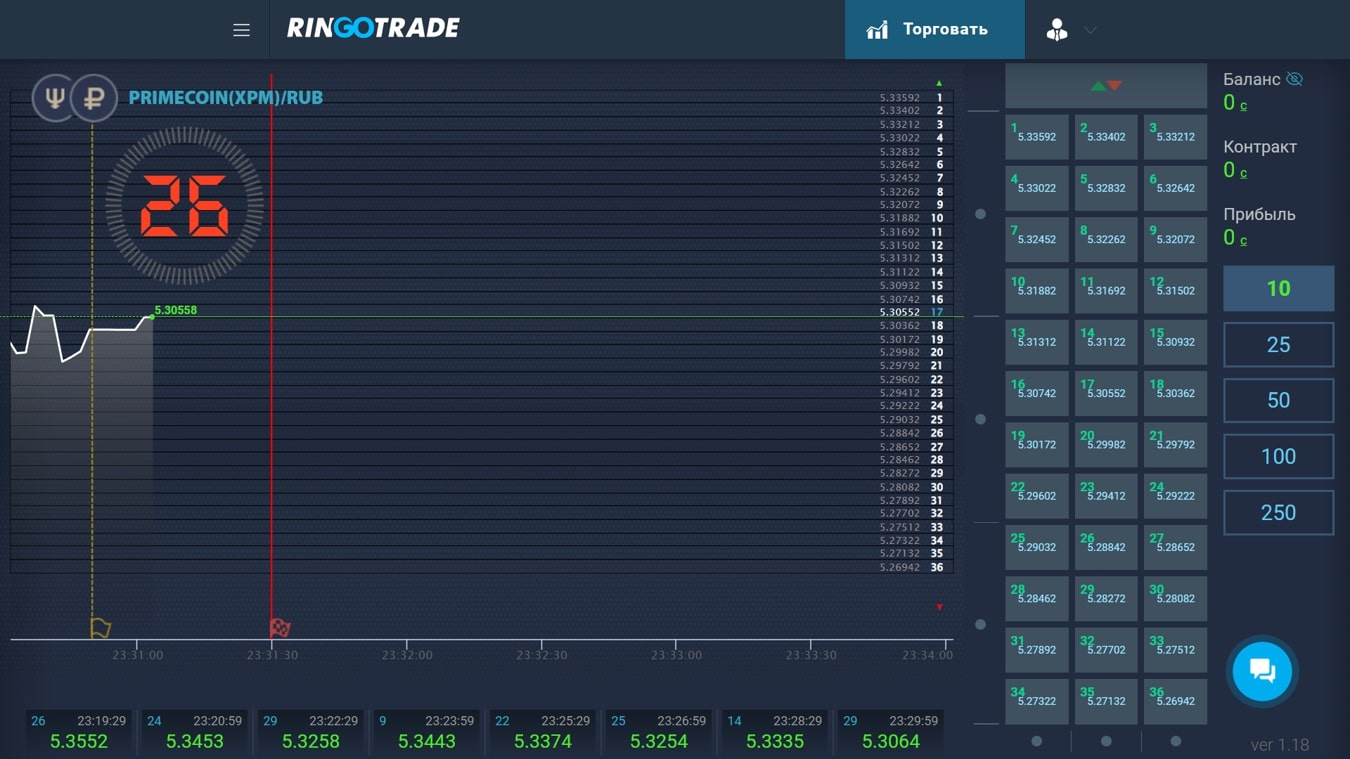Open past result 23:19:29 with 5.3552
Screen dimensions: 1350x759
click(x=79, y=732)
